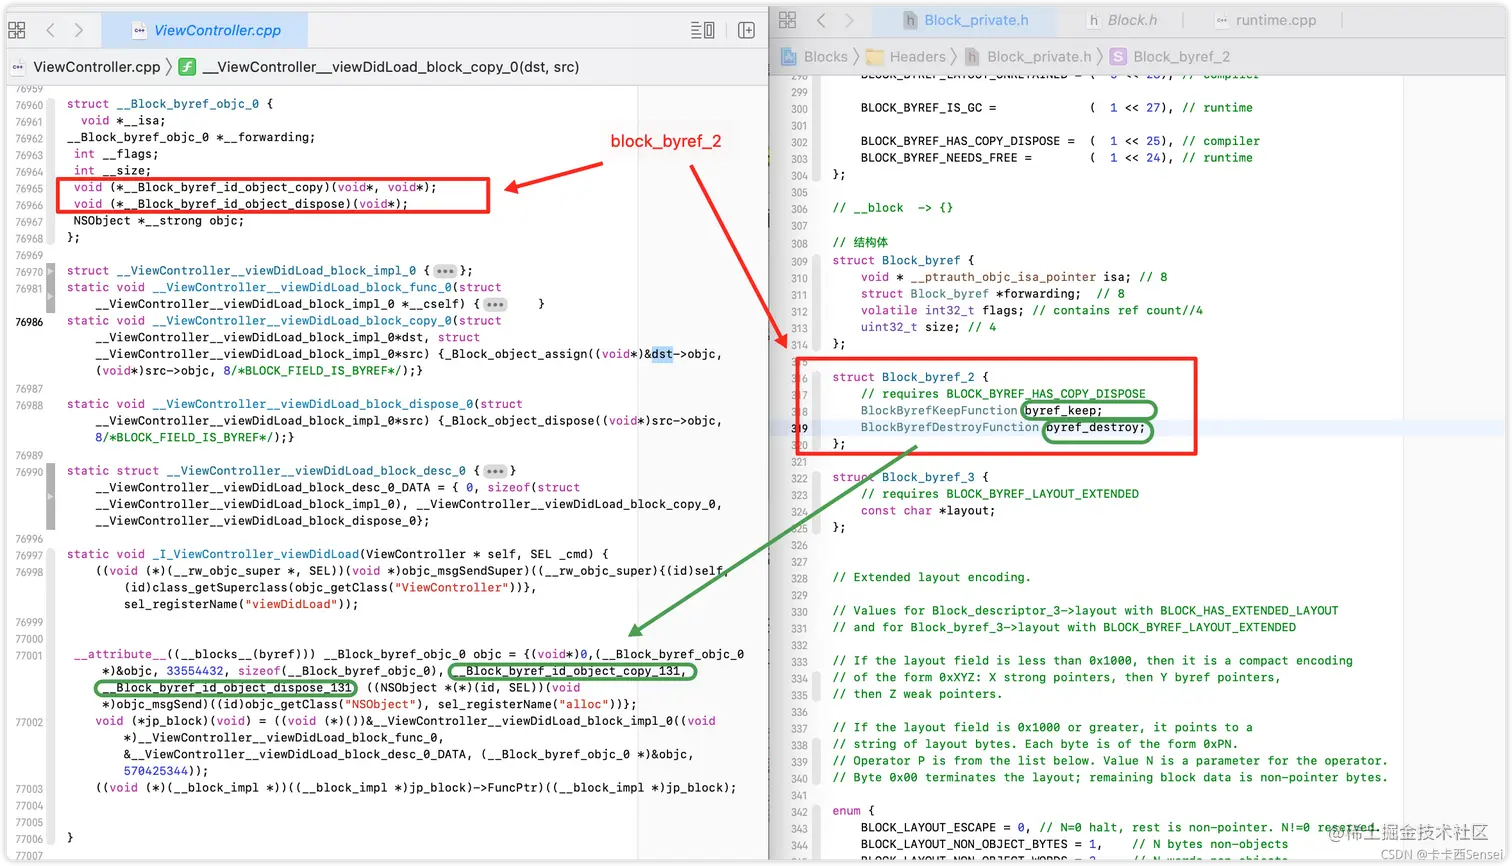
Task: Open the related items grid icon in left editor
Action: (x=16, y=29)
